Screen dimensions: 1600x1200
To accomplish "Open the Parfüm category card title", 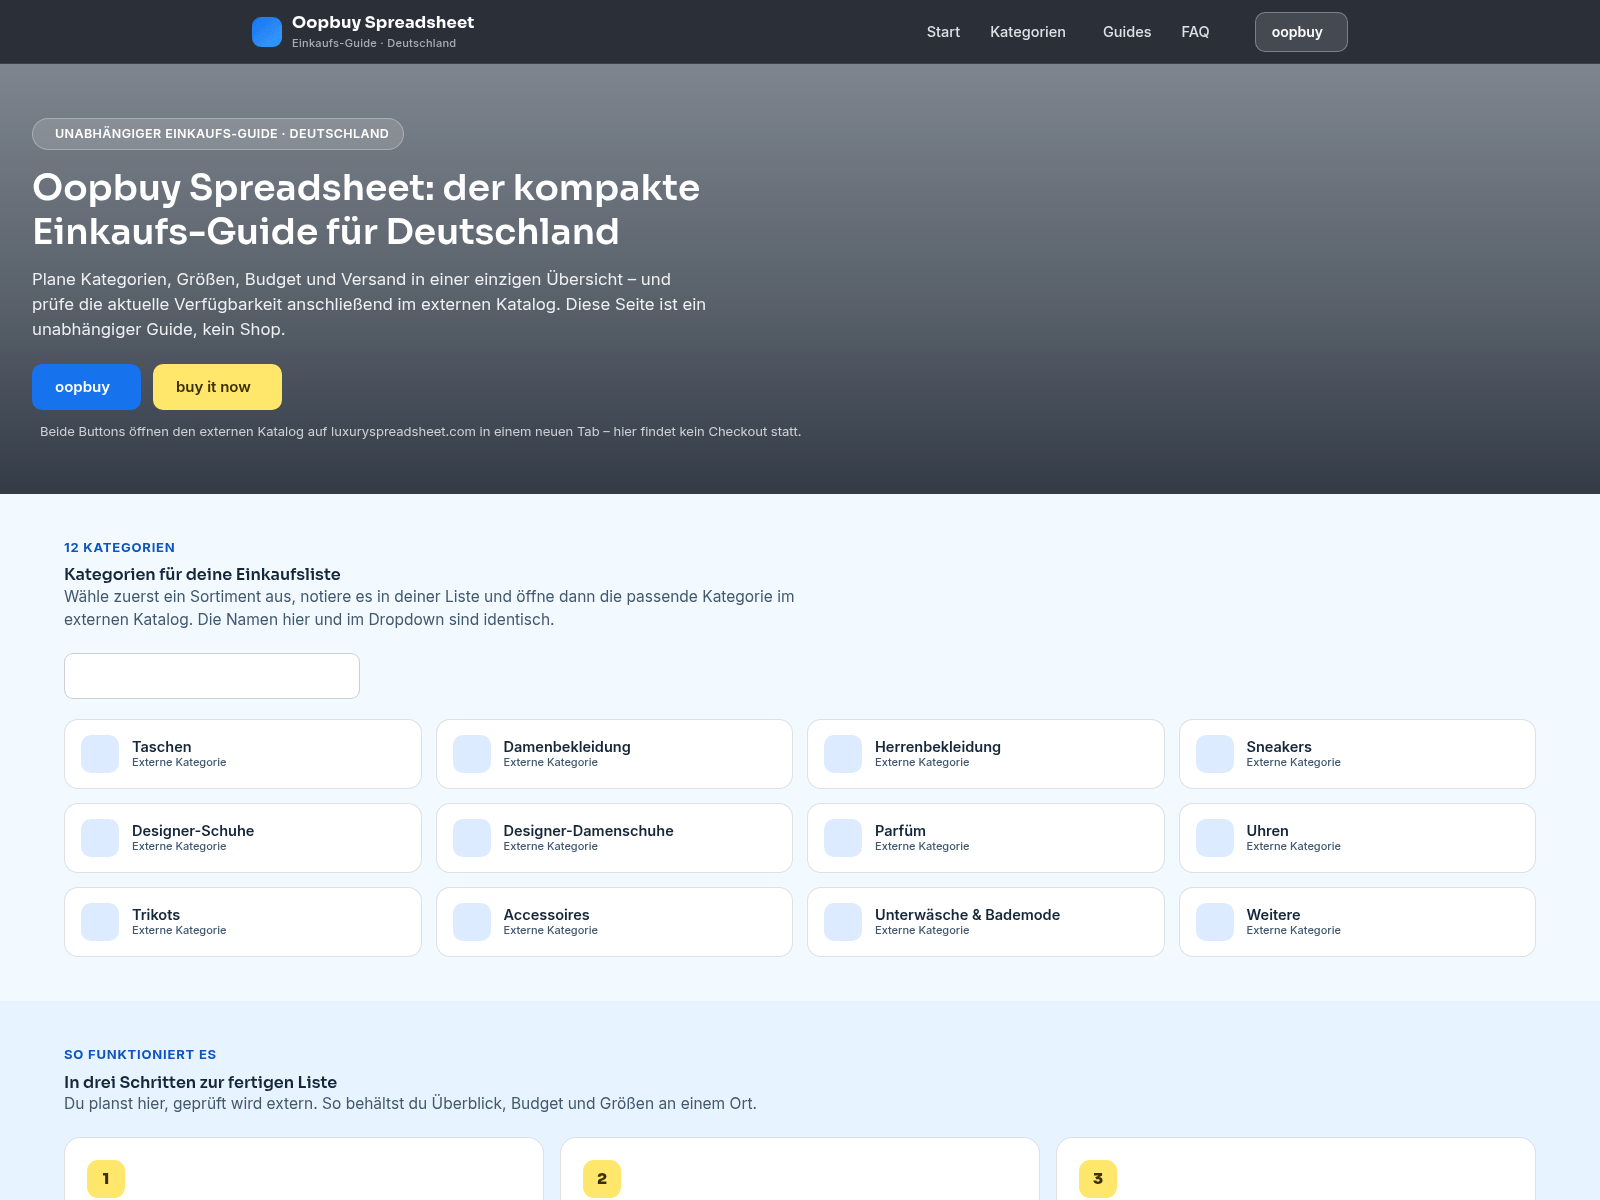I will (x=900, y=831).
